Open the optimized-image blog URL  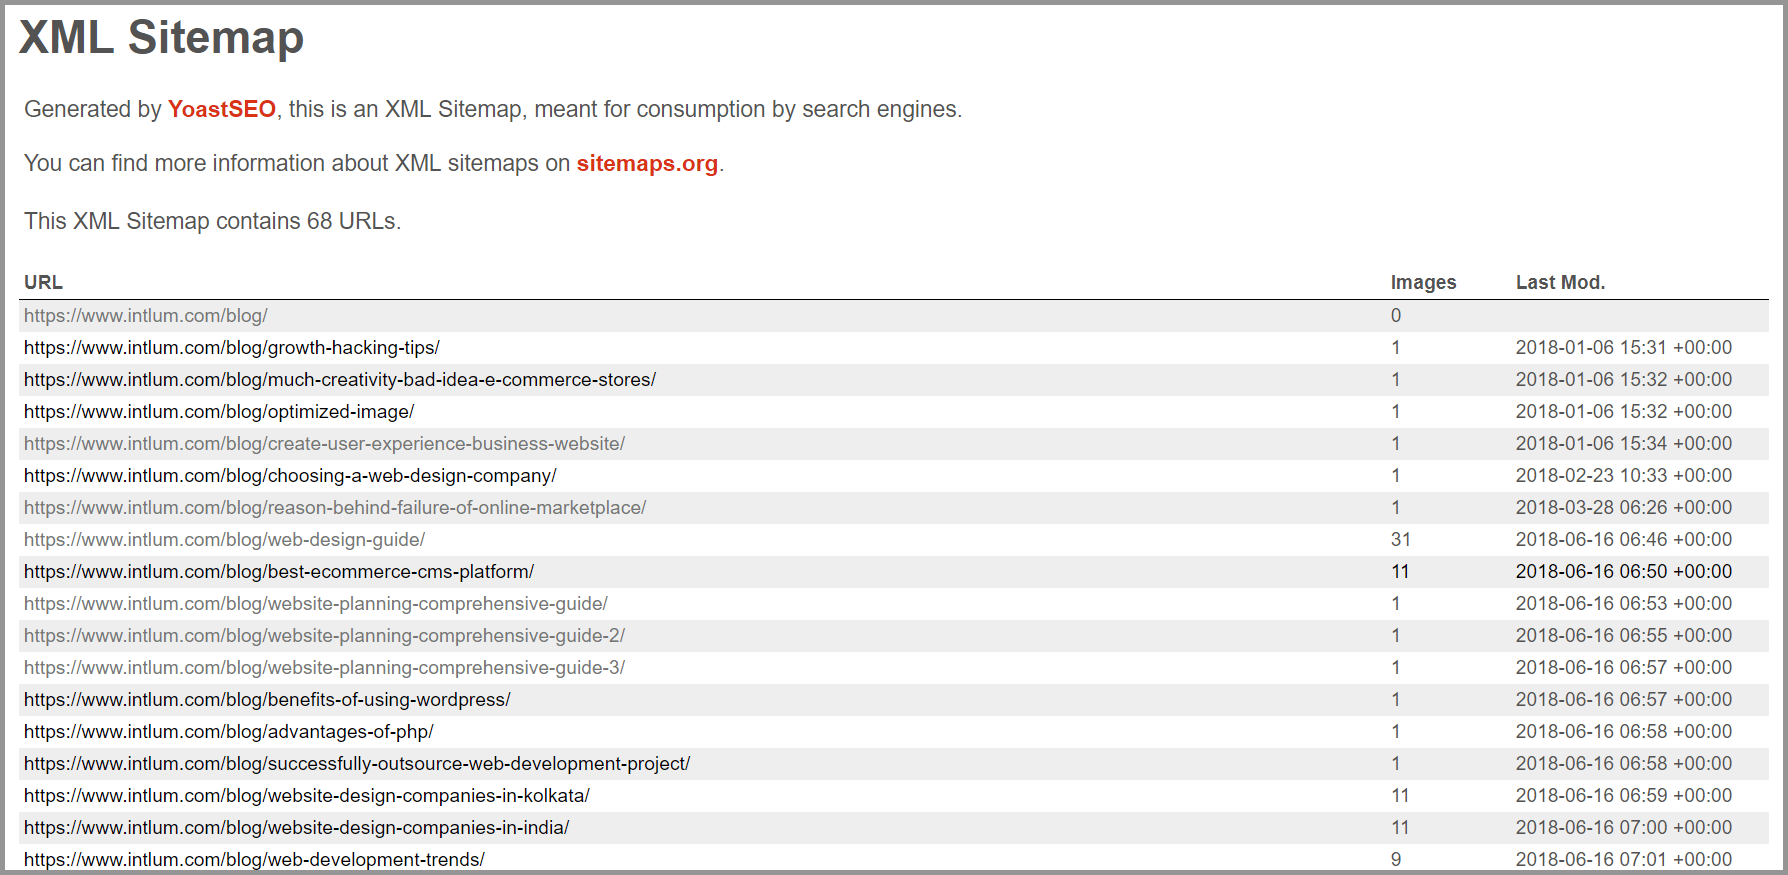pyautogui.click(x=219, y=412)
